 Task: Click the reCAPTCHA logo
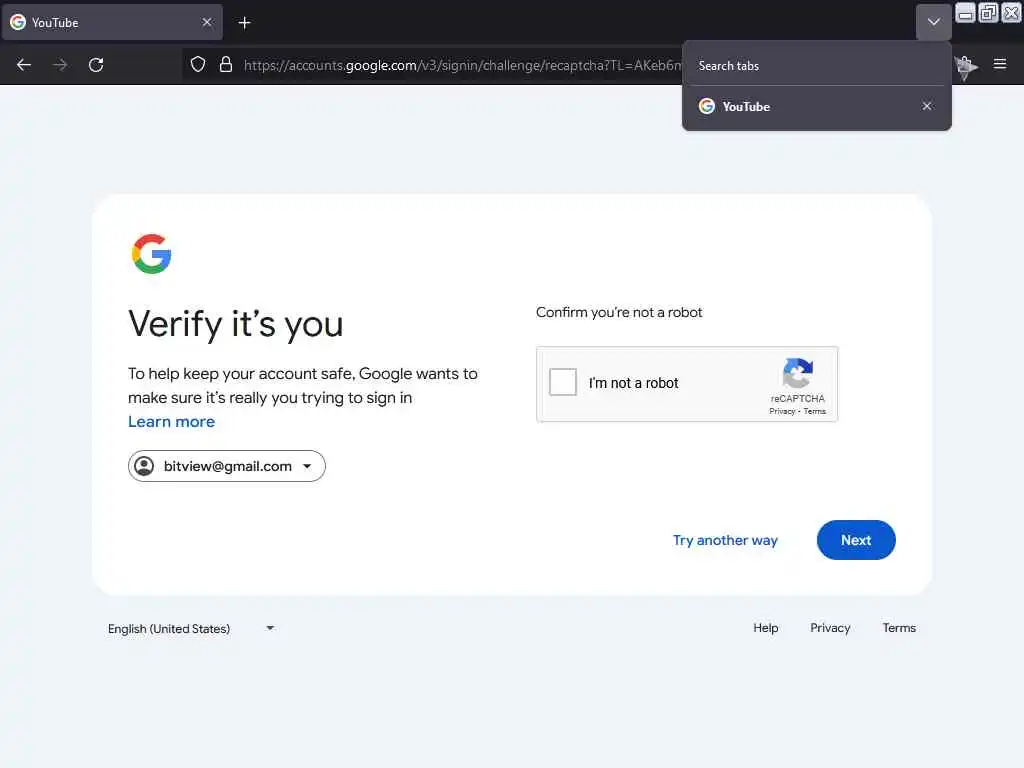tap(797, 373)
